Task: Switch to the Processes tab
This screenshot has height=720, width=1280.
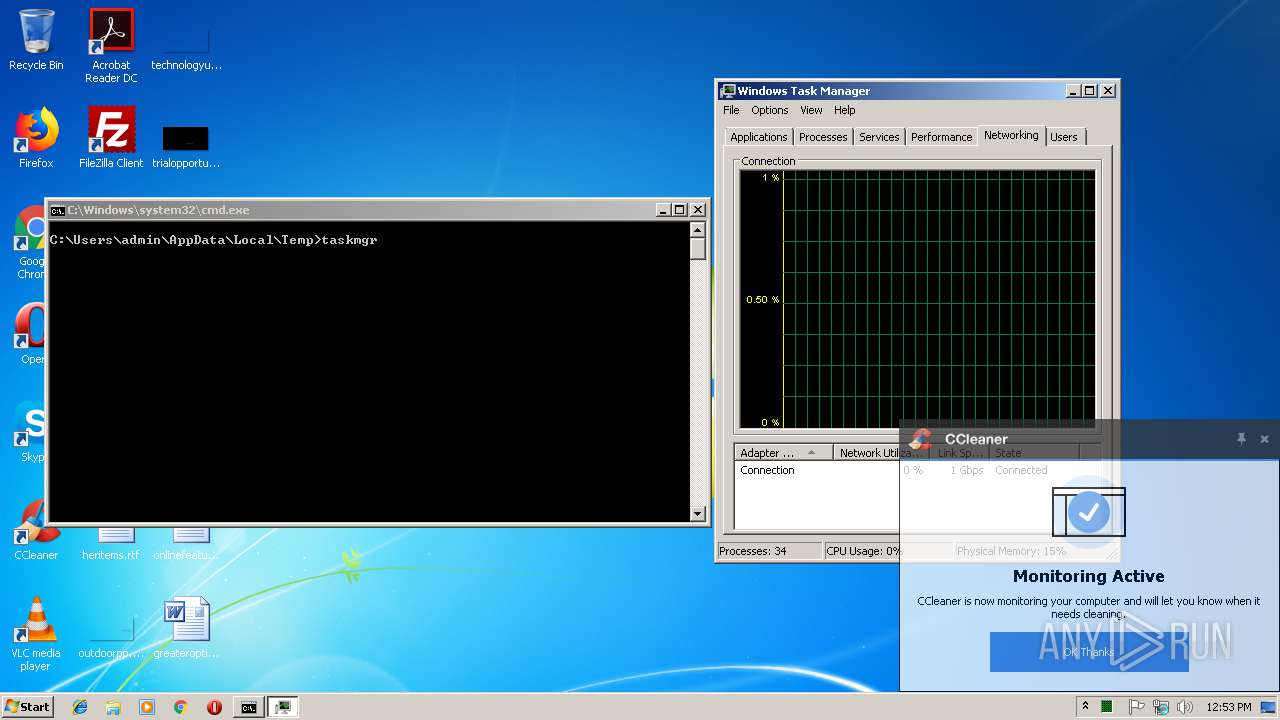Action: point(823,137)
